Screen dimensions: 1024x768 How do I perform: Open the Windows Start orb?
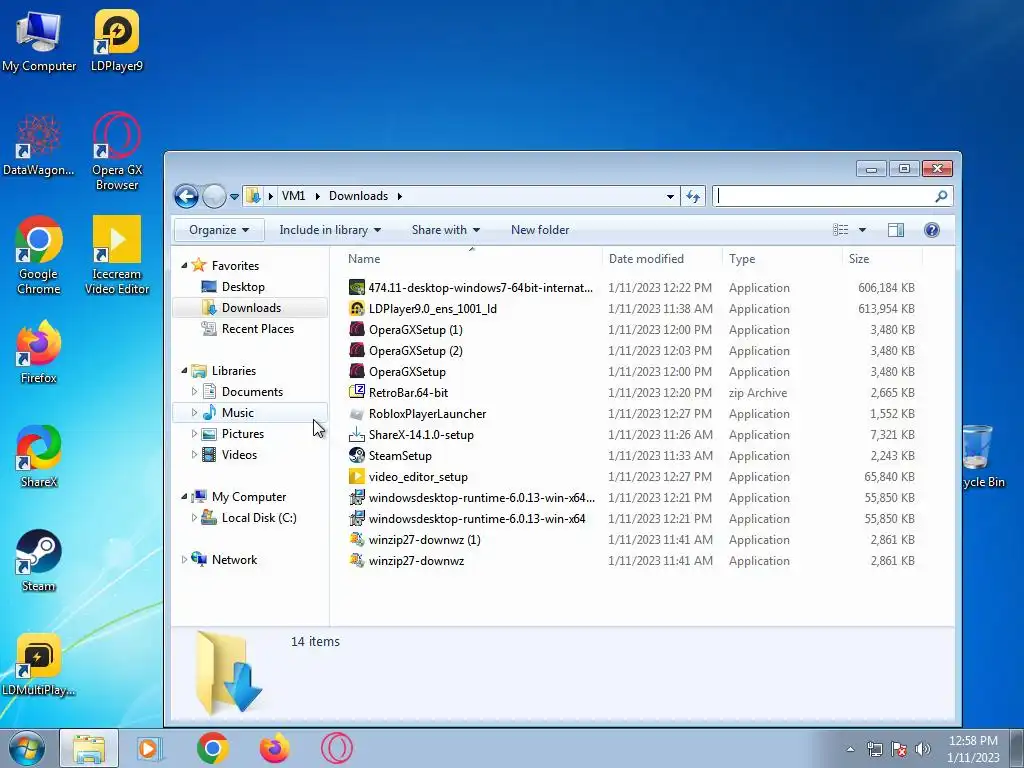pyautogui.click(x=27, y=748)
